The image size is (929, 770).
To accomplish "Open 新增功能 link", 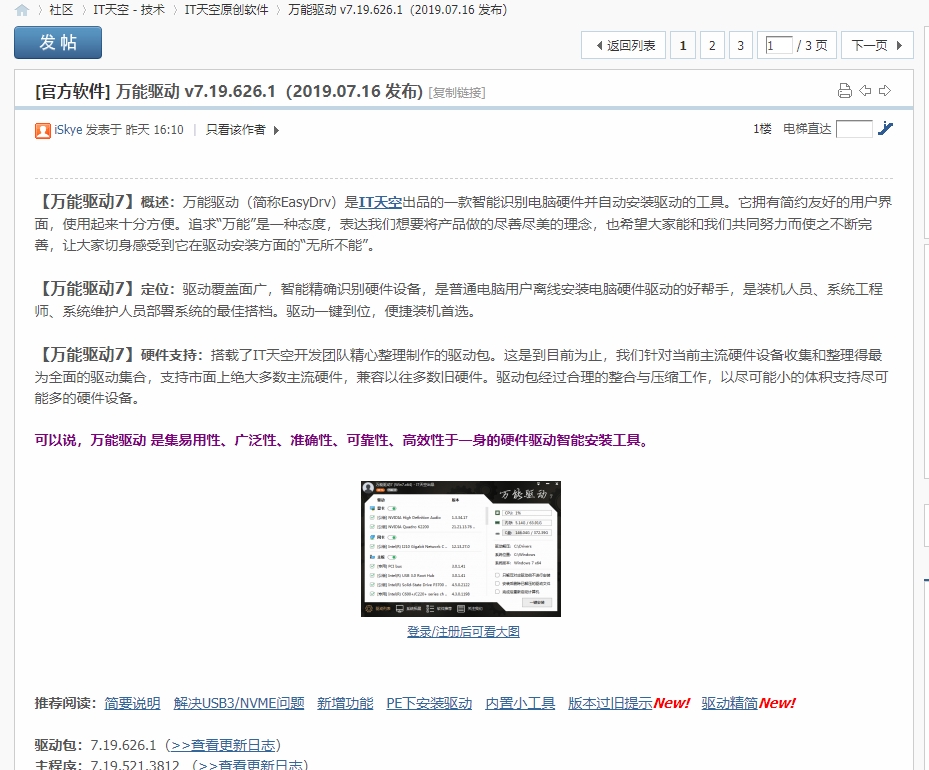I will click(345, 703).
